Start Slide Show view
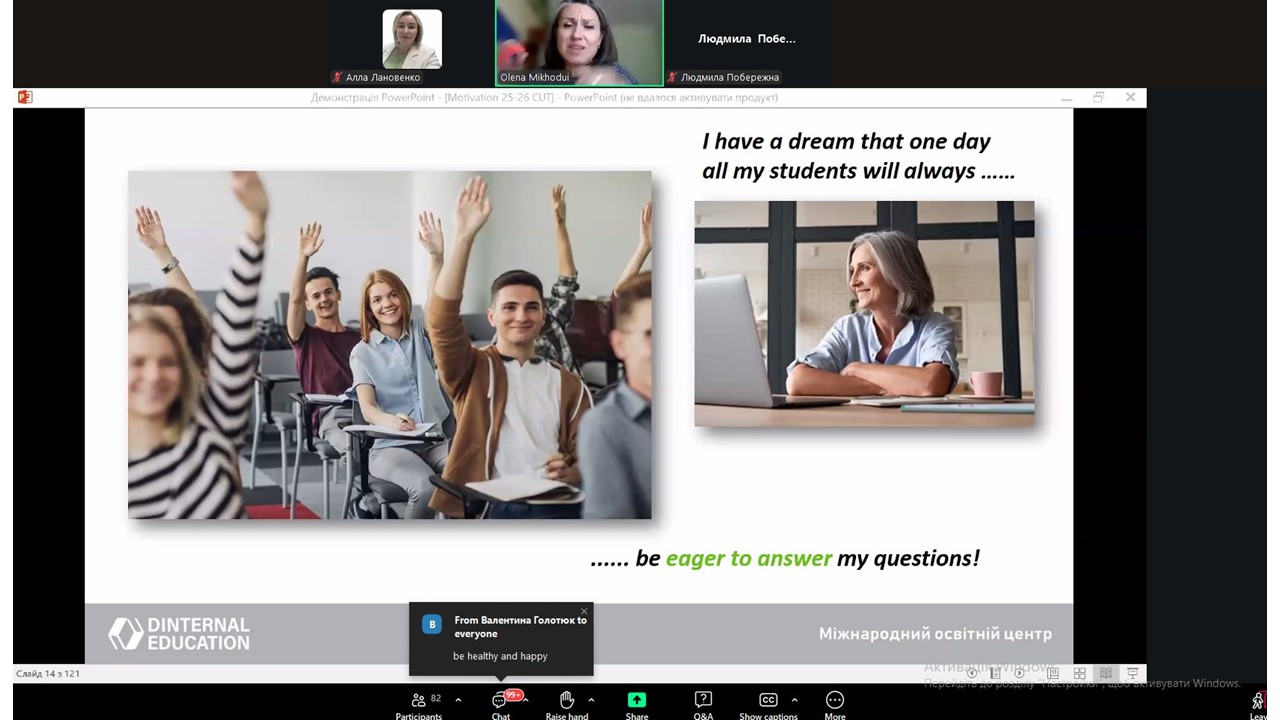The height and width of the screenshot is (720, 1280). point(1132,674)
